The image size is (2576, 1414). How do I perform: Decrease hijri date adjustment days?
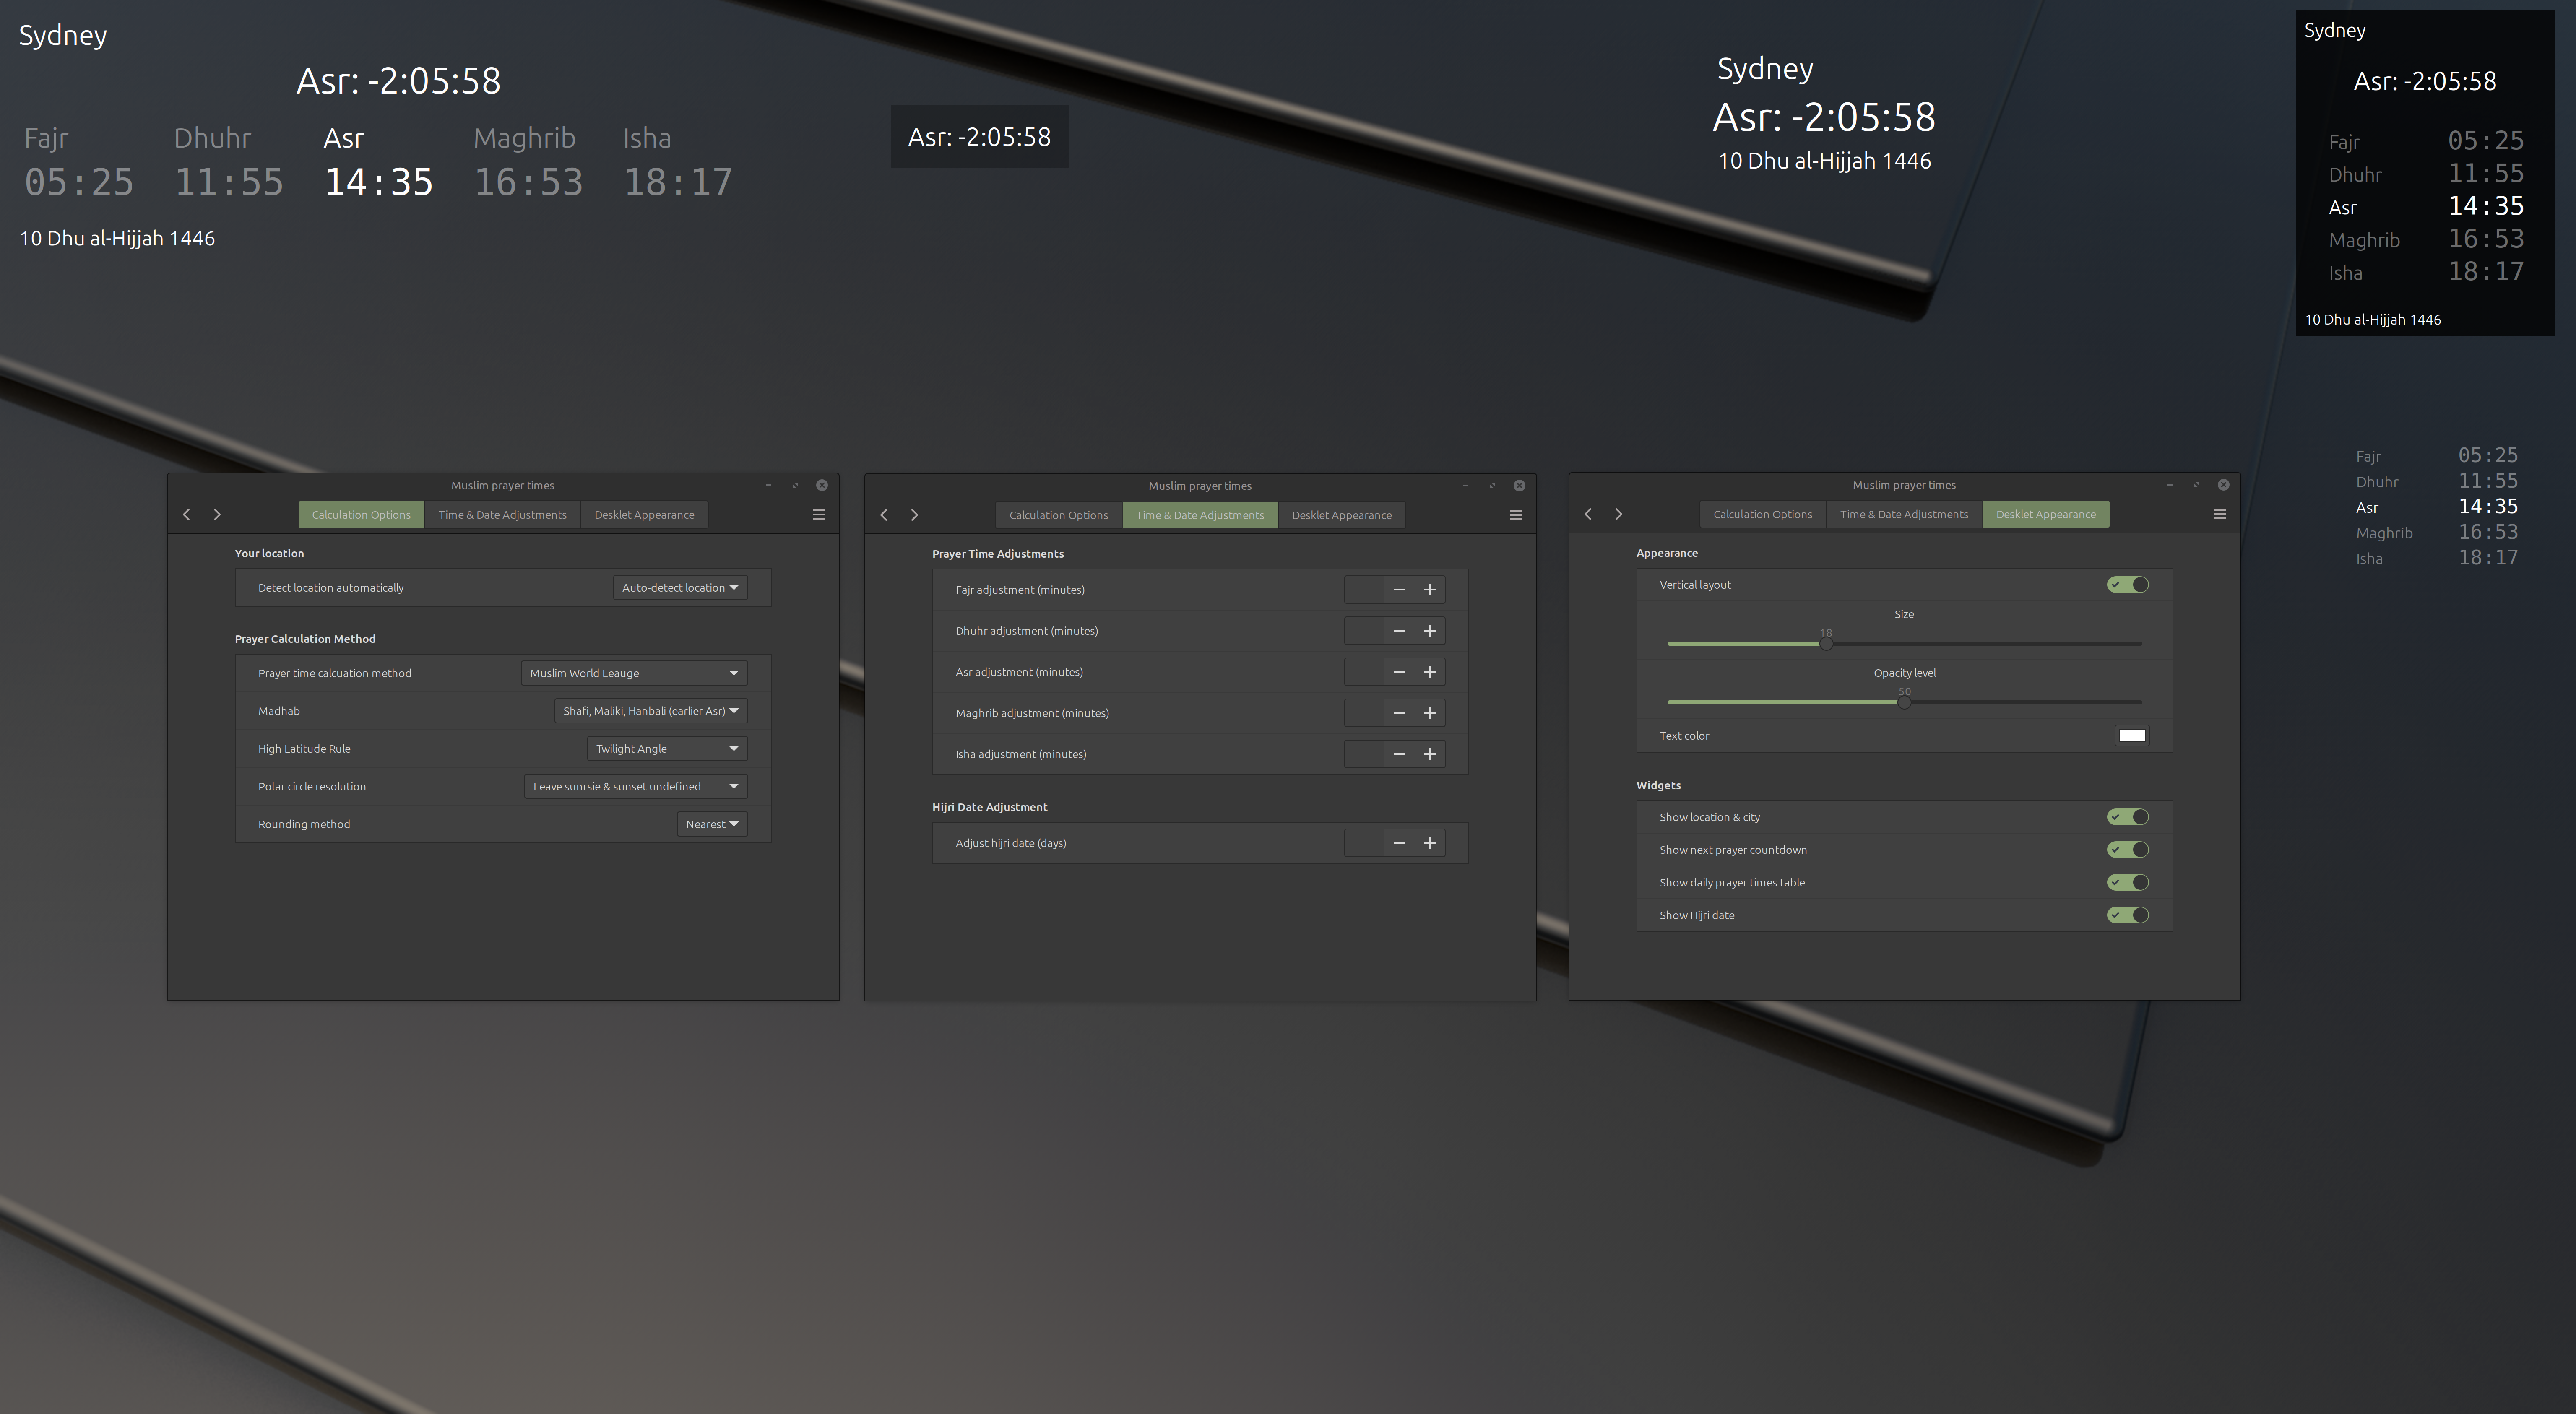1399,843
